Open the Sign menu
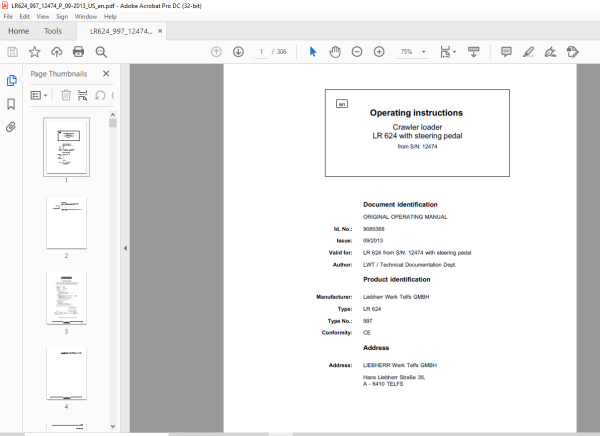Viewport: 600px width, 436px height. [x=62, y=16]
